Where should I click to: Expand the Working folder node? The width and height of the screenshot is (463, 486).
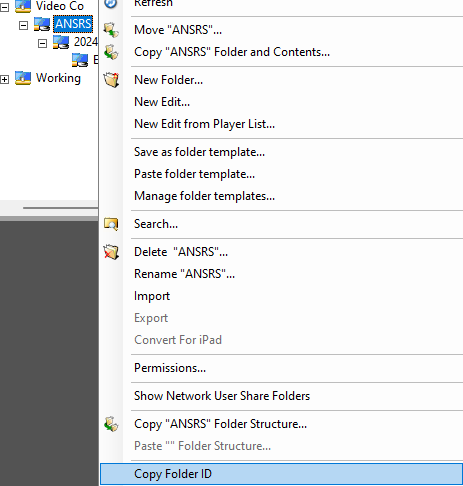click(x=5, y=79)
